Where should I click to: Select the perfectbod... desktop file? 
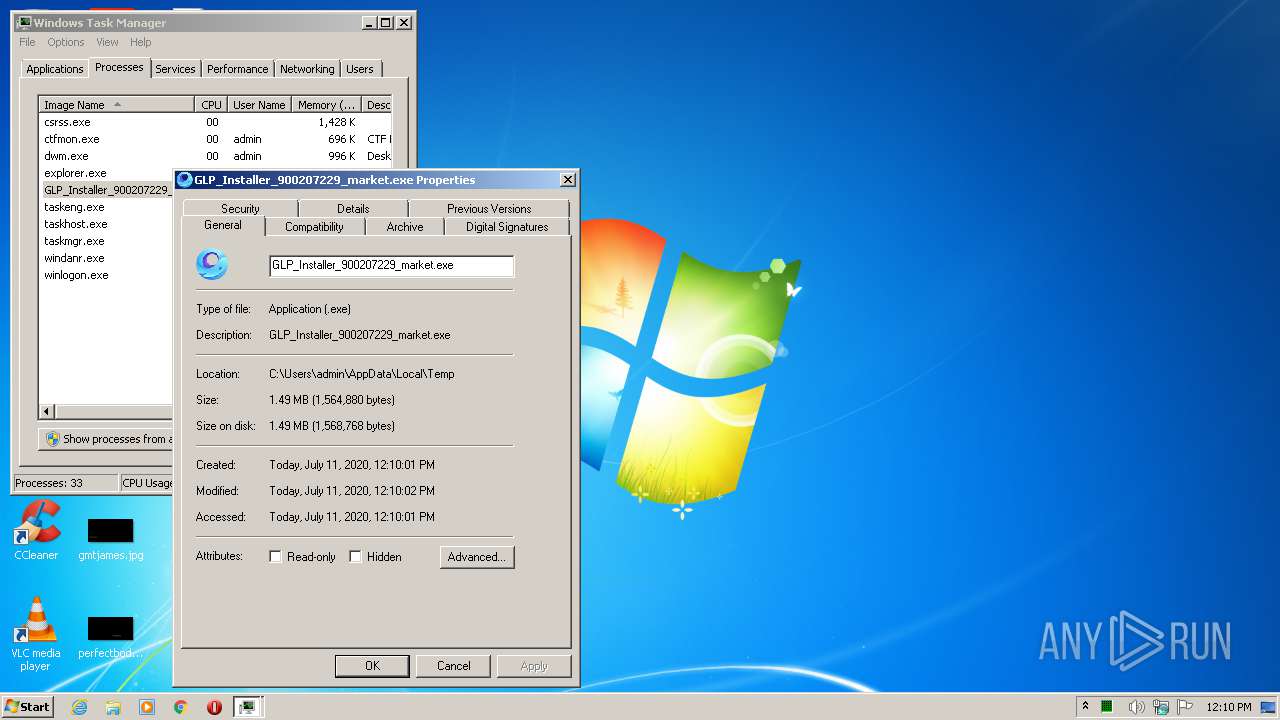coord(110,636)
